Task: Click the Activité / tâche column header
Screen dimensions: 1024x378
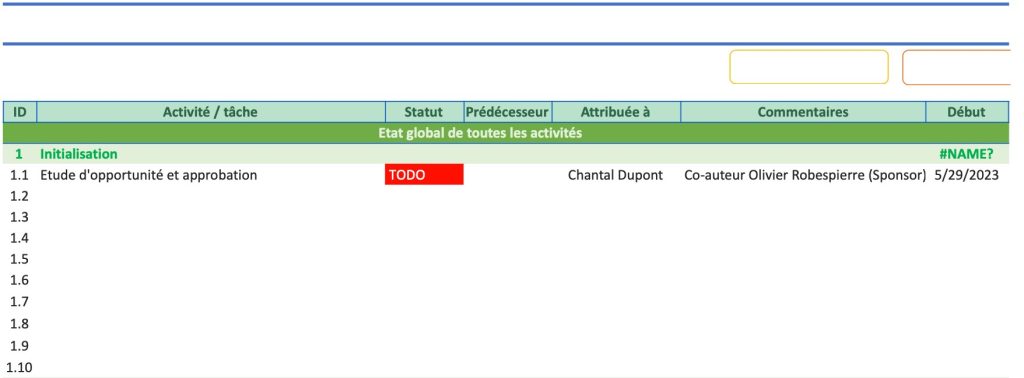Action: pos(211,112)
